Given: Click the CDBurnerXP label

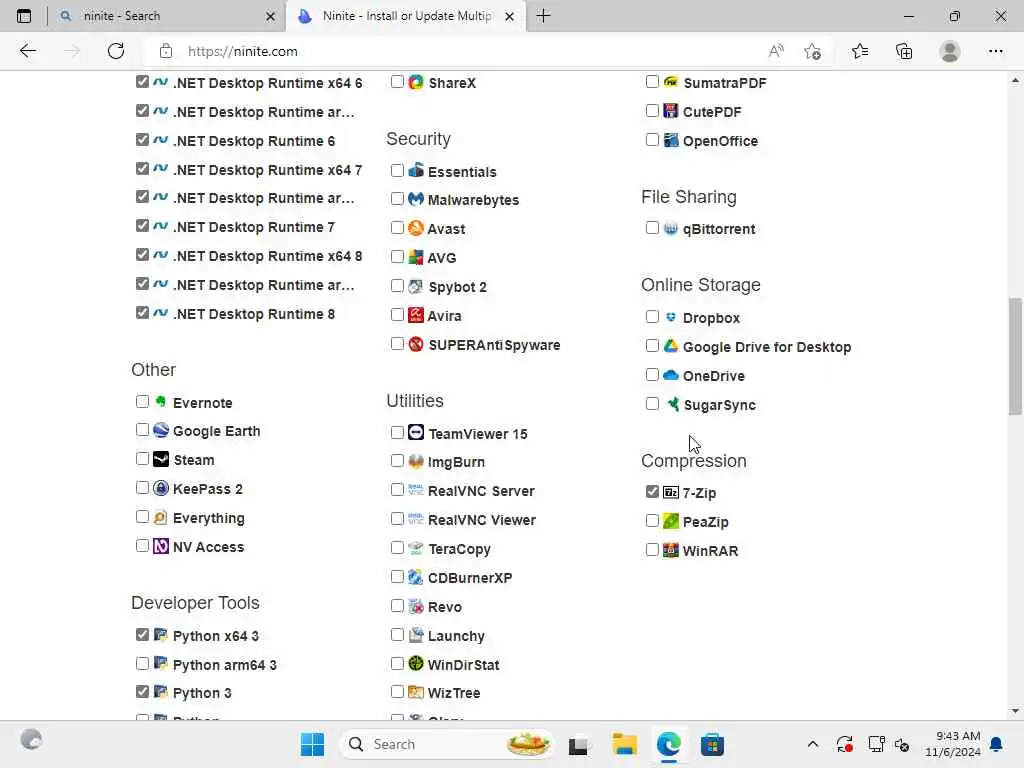Looking at the screenshot, I should [x=470, y=577].
